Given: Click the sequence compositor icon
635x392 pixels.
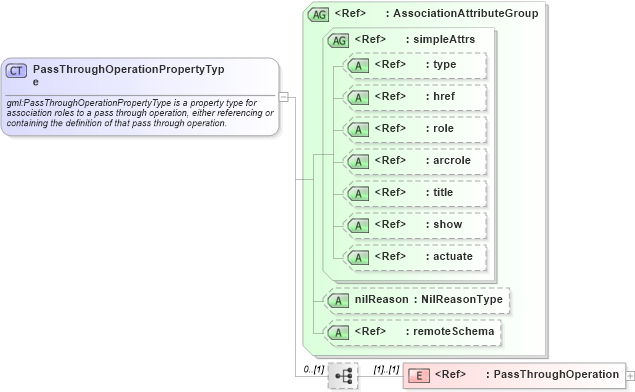Looking at the screenshot, I should point(343,377).
